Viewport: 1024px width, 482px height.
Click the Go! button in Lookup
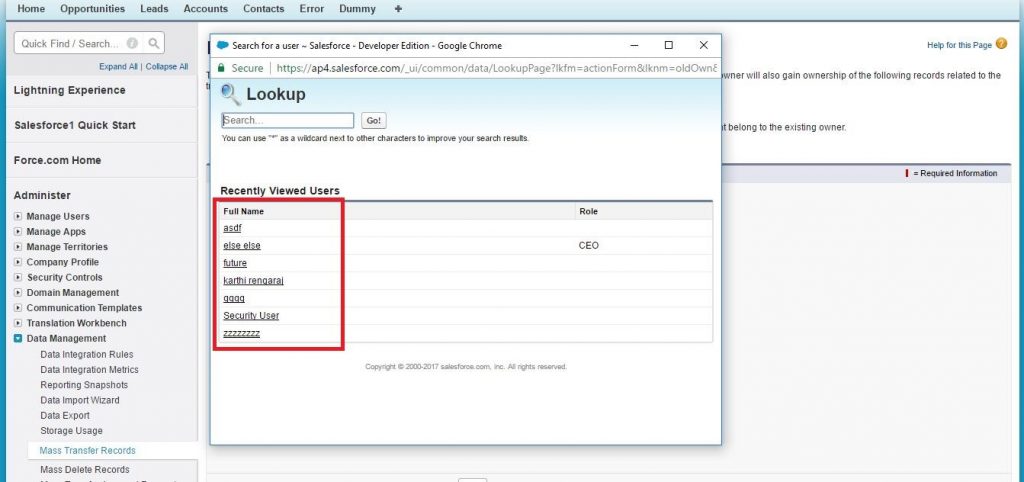(374, 121)
